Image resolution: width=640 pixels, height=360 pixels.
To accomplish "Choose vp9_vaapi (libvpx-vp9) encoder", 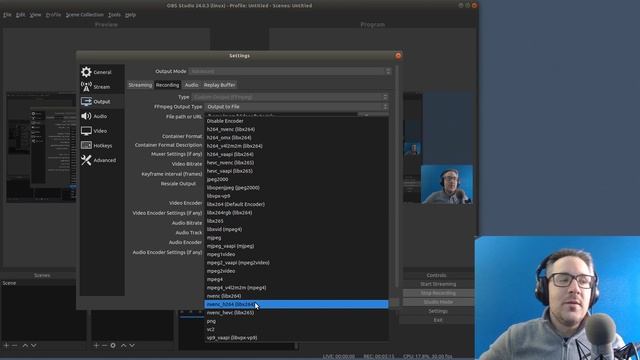I will coord(296,338).
